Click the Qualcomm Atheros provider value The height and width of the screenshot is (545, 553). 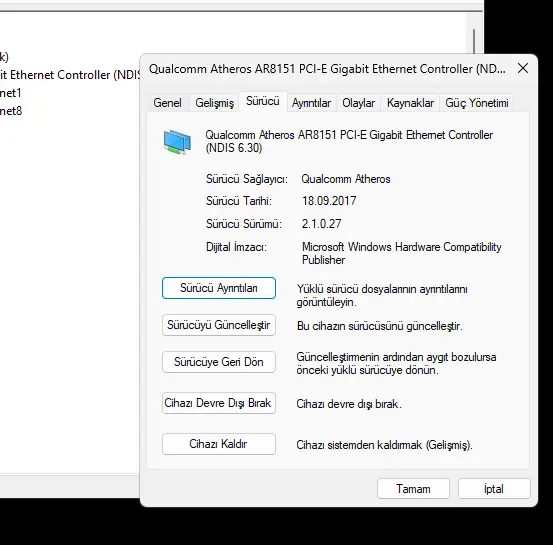tap(346, 179)
